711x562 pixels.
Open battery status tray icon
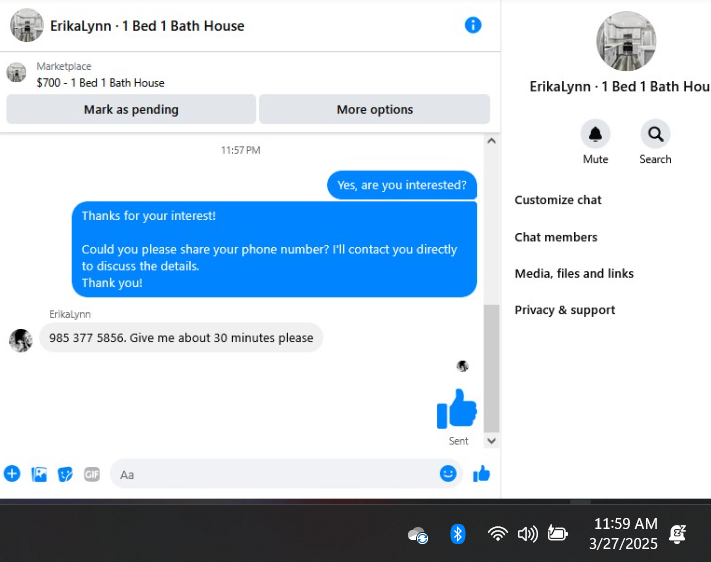pos(557,533)
